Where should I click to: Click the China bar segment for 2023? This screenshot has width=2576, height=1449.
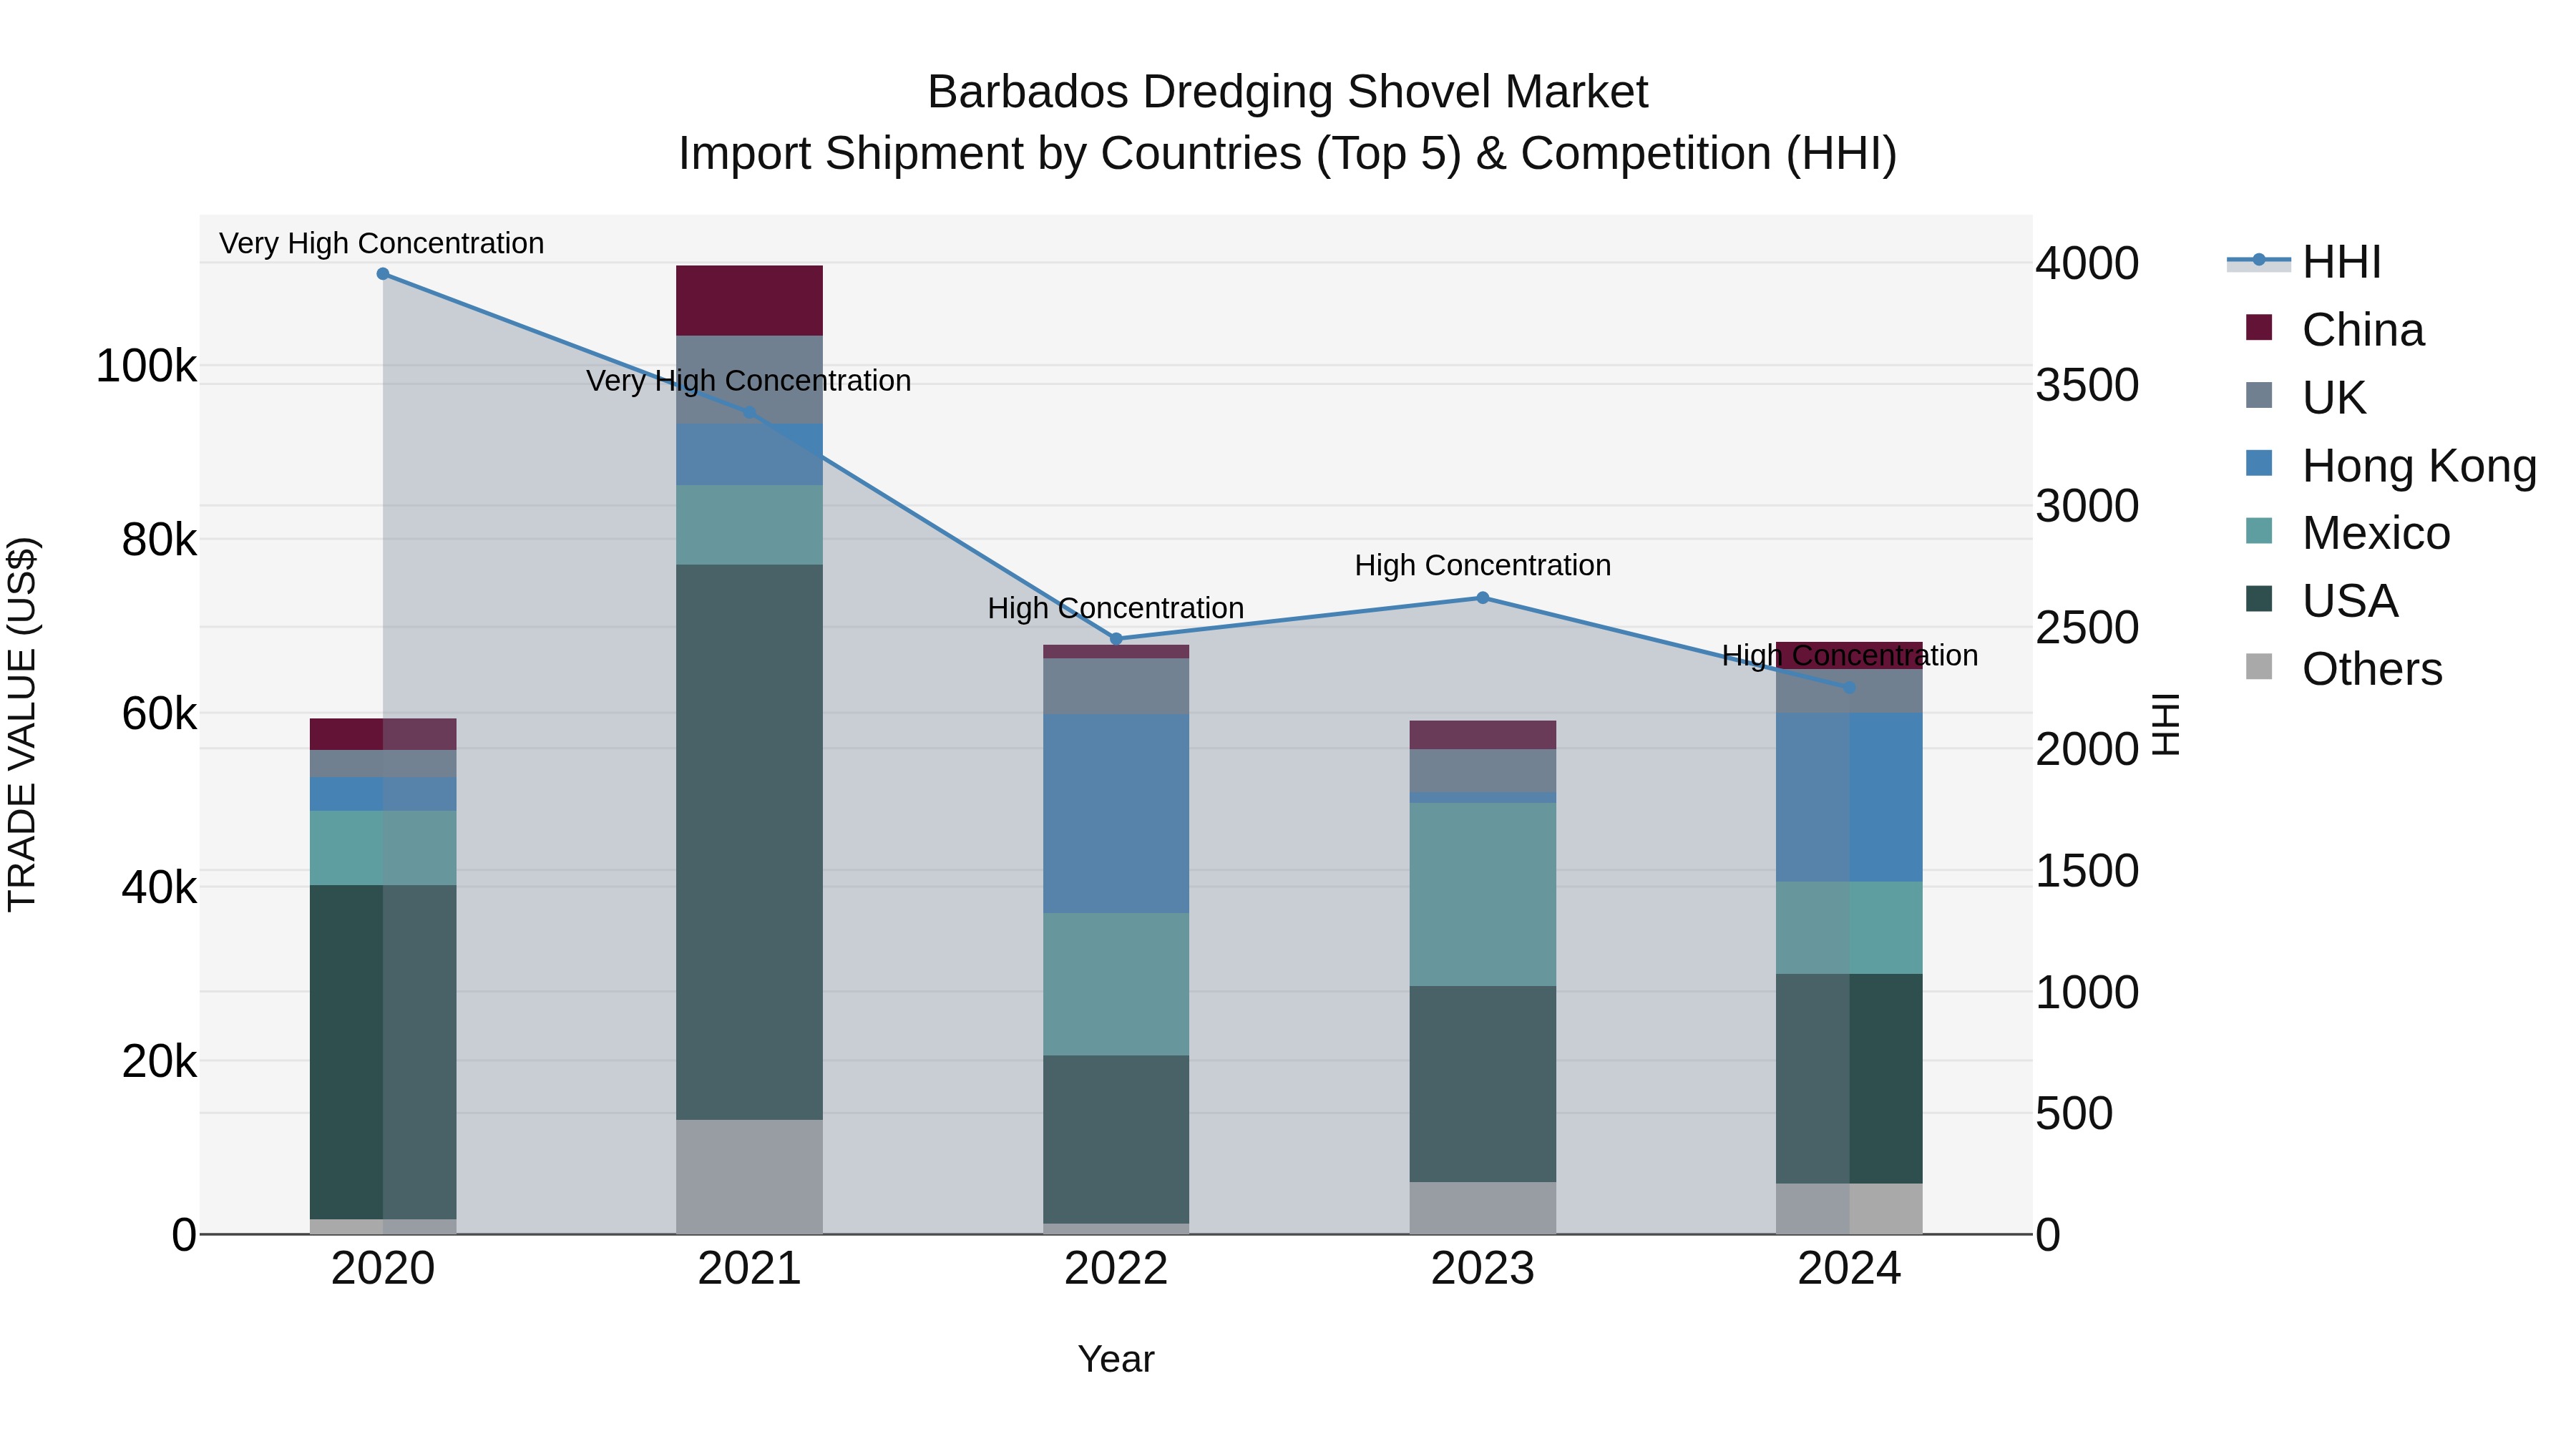coord(1483,735)
